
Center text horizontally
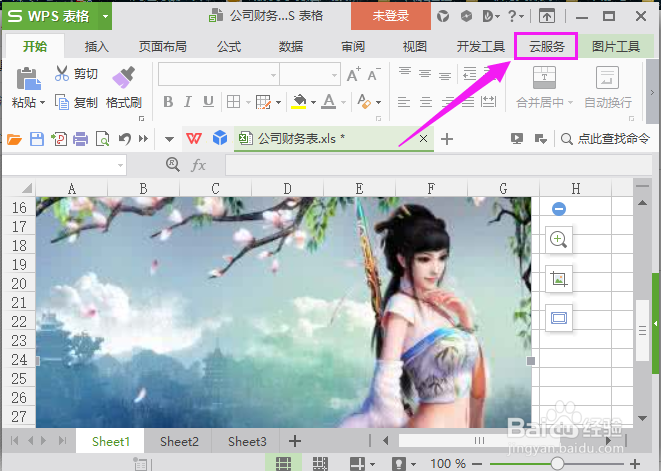[426, 102]
